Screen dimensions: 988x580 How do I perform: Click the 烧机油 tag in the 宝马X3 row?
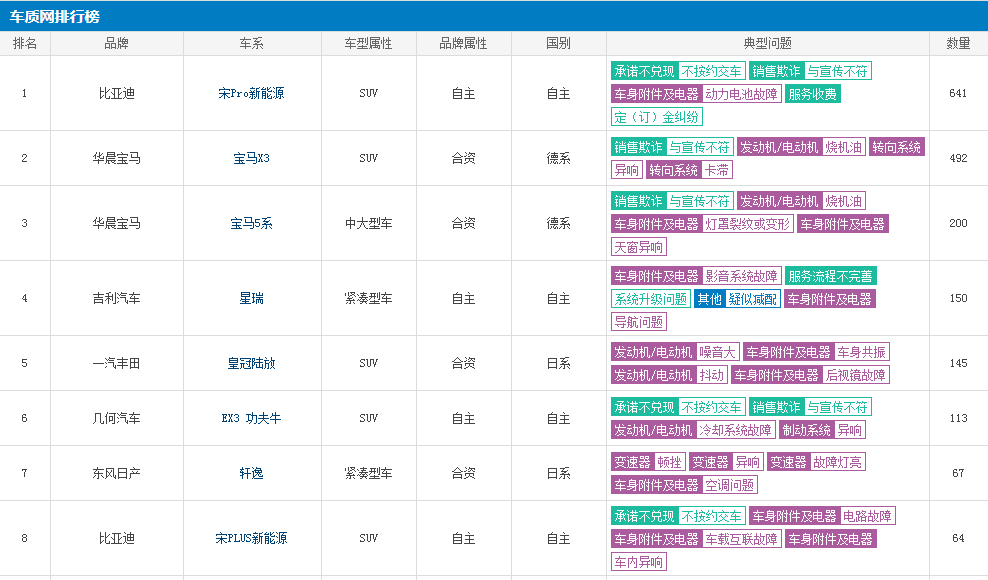pyautogui.click(x=844, y=147)
